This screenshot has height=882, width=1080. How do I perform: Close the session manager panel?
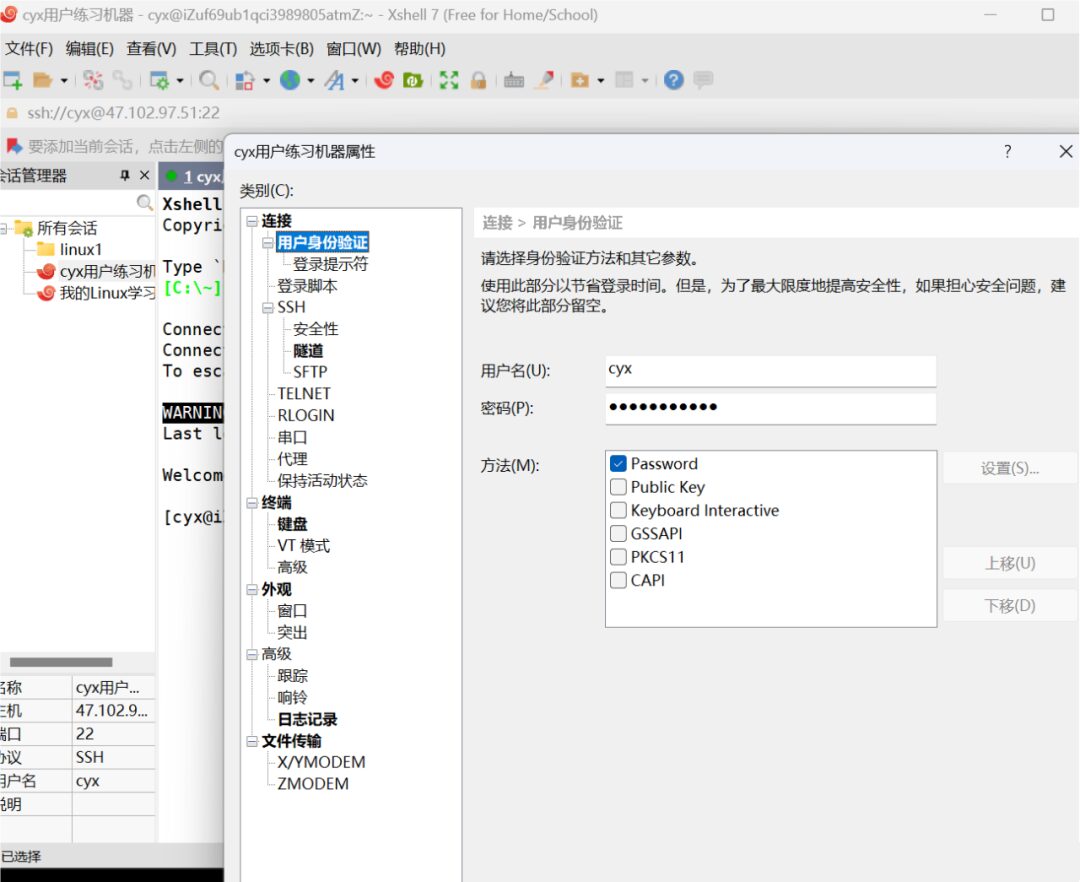coord(145,176)
